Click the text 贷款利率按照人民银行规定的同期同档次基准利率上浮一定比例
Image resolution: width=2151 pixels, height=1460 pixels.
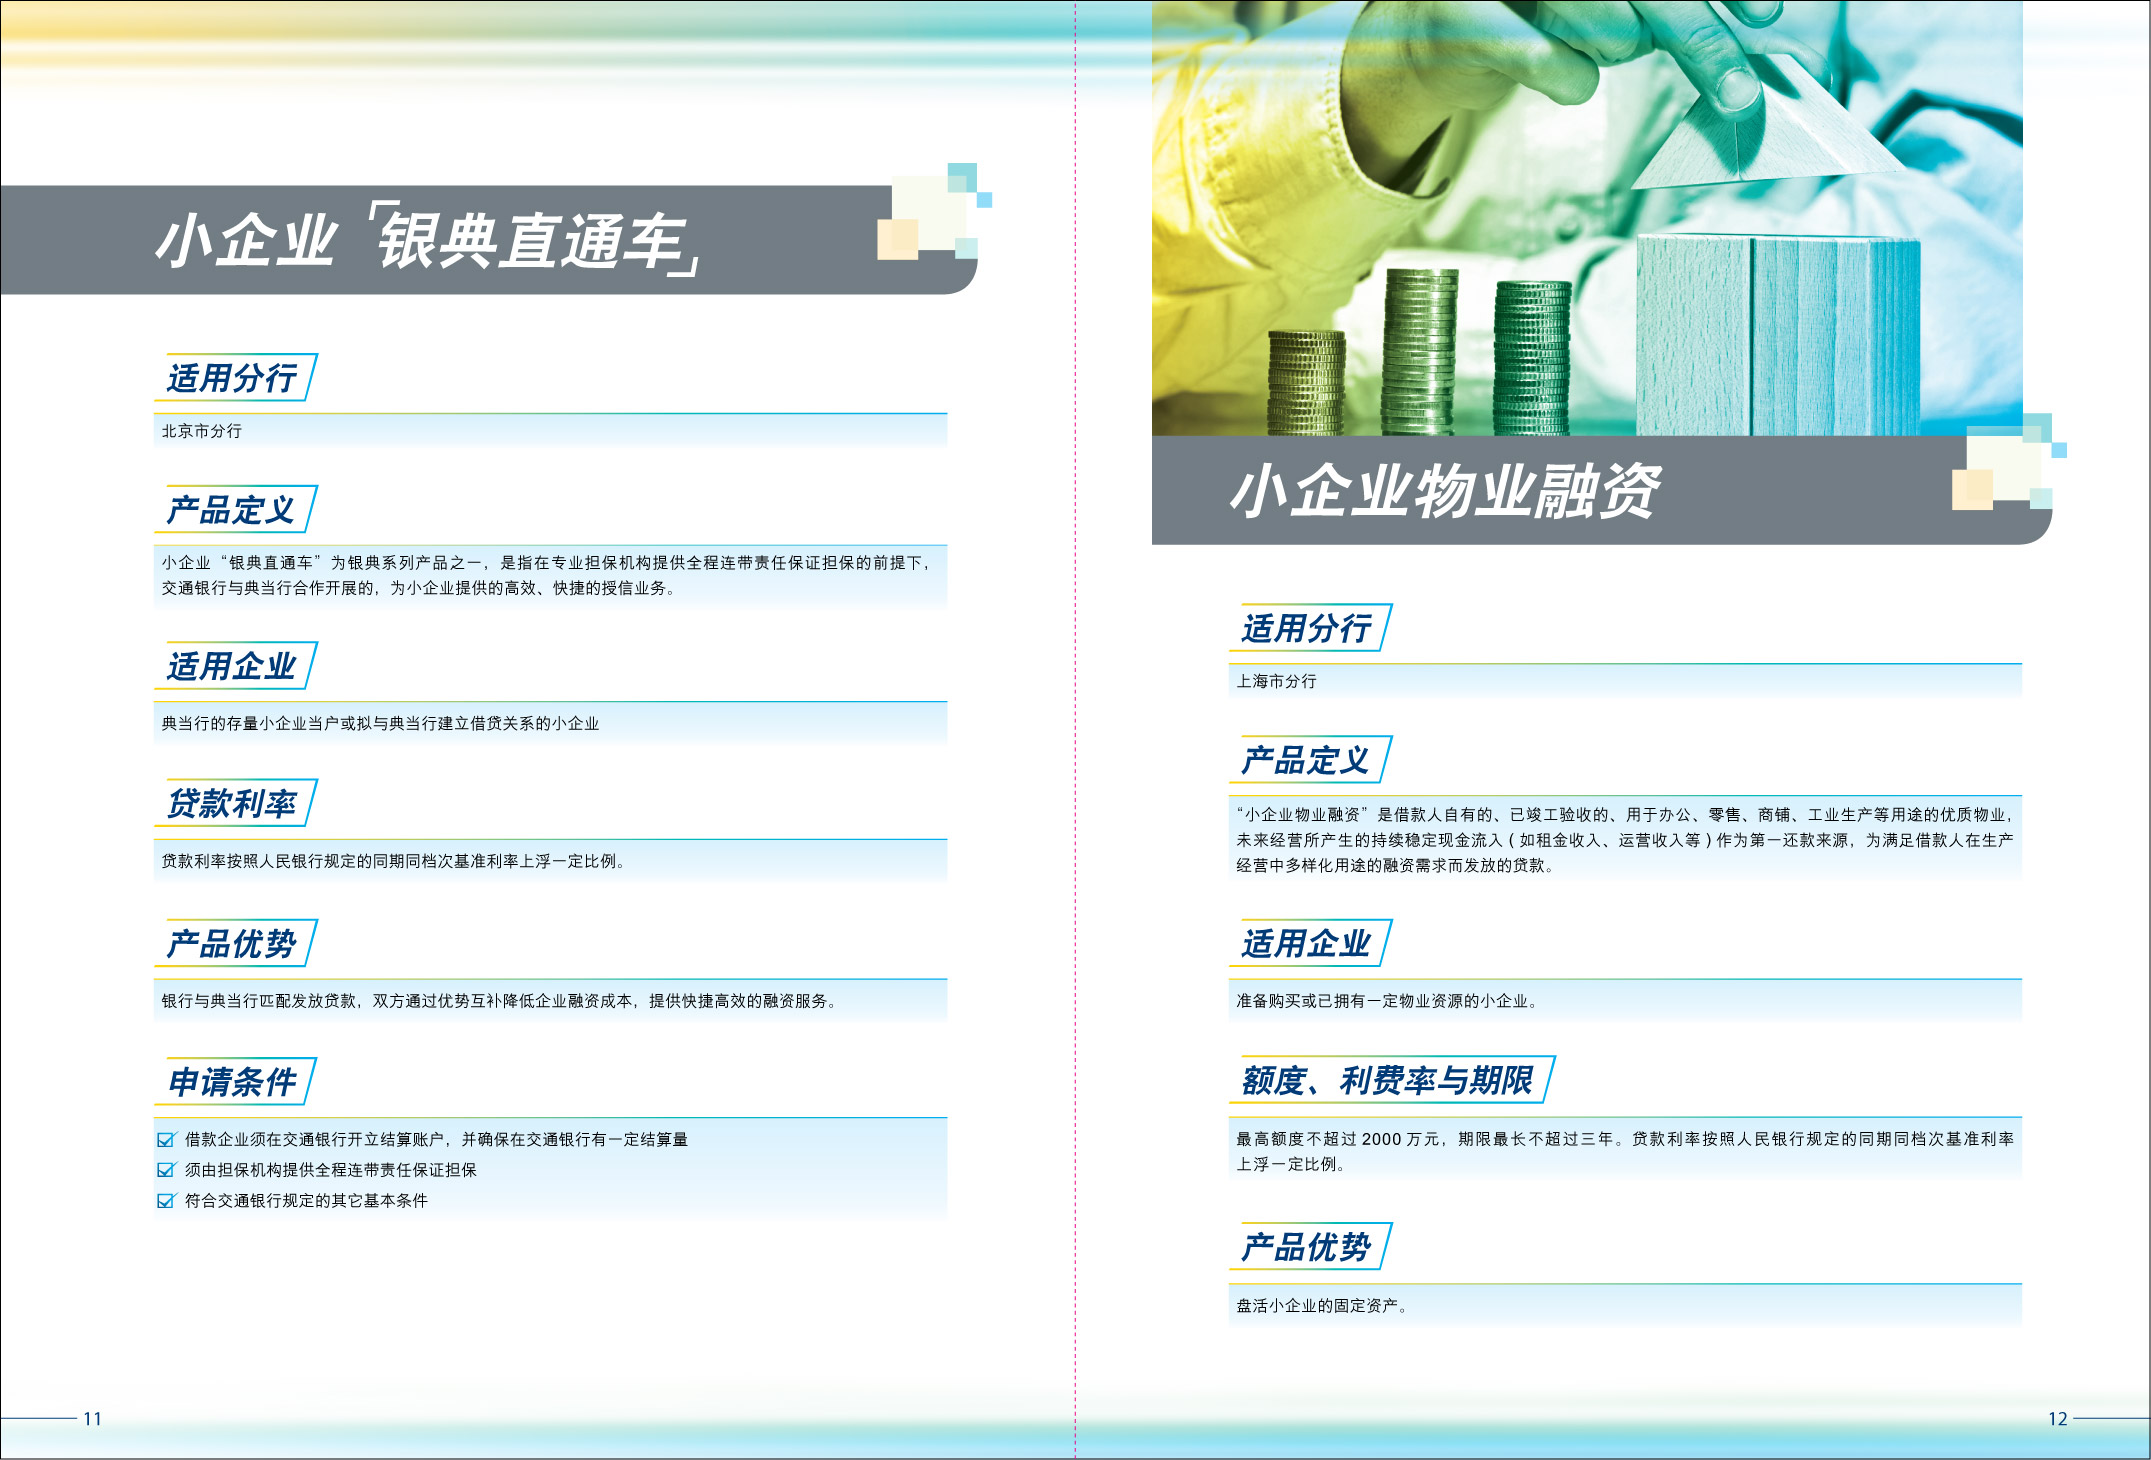click(x=393, y=861)
